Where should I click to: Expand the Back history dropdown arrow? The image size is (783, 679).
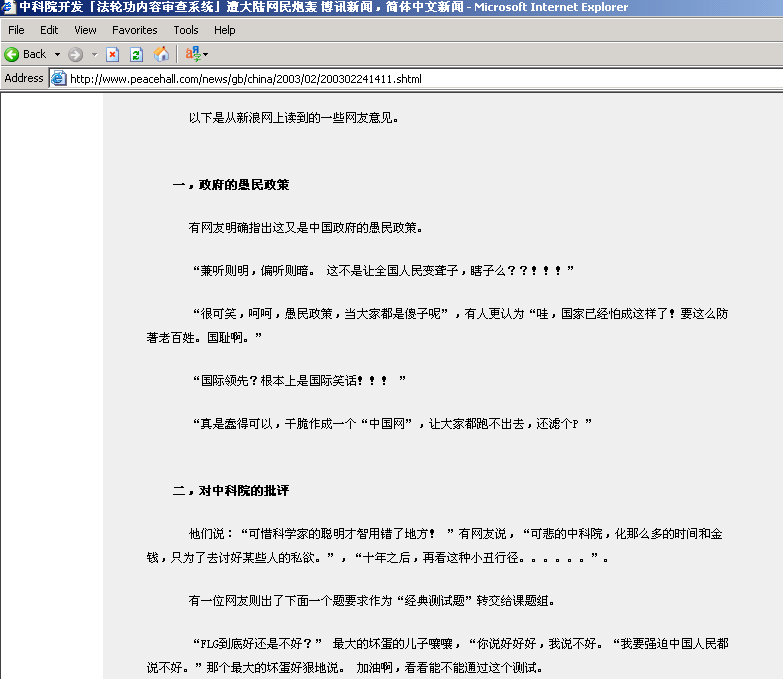(57, 54)
